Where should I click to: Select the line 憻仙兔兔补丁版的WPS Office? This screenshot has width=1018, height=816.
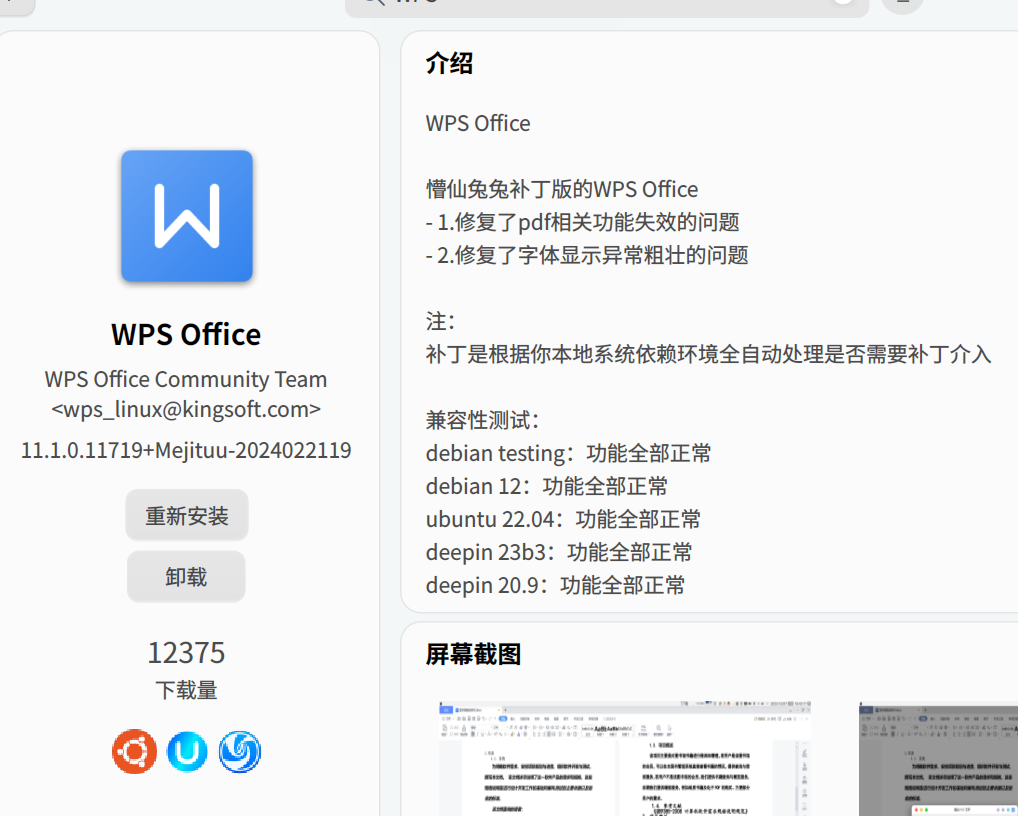point(562,189)
